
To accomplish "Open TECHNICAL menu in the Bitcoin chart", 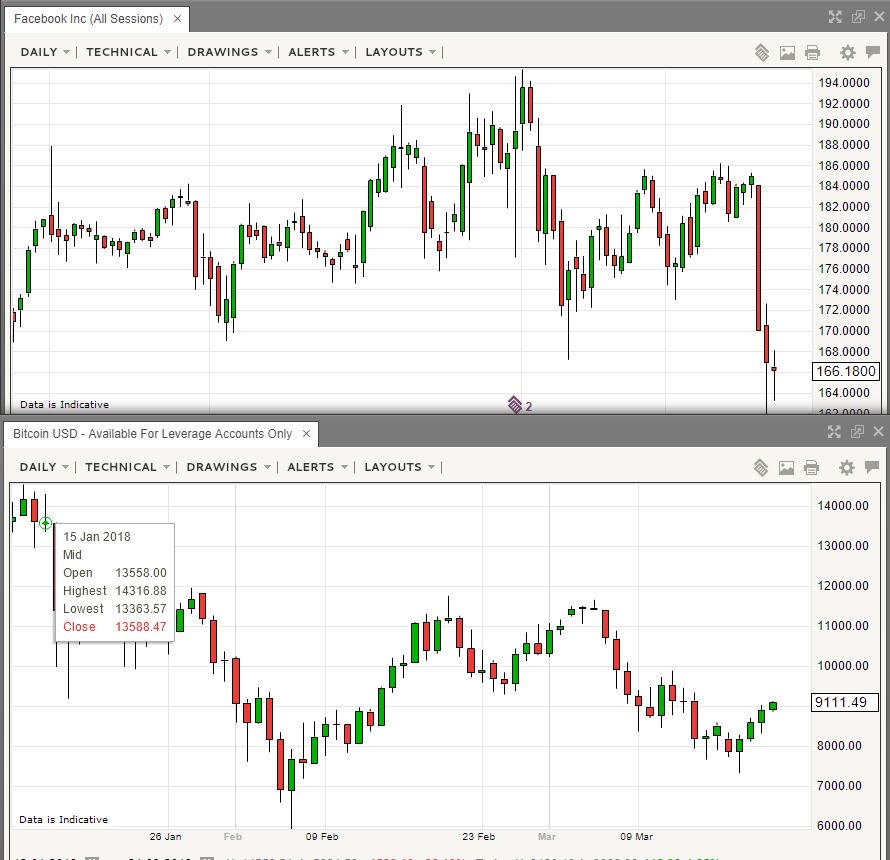I will point(127,467).
